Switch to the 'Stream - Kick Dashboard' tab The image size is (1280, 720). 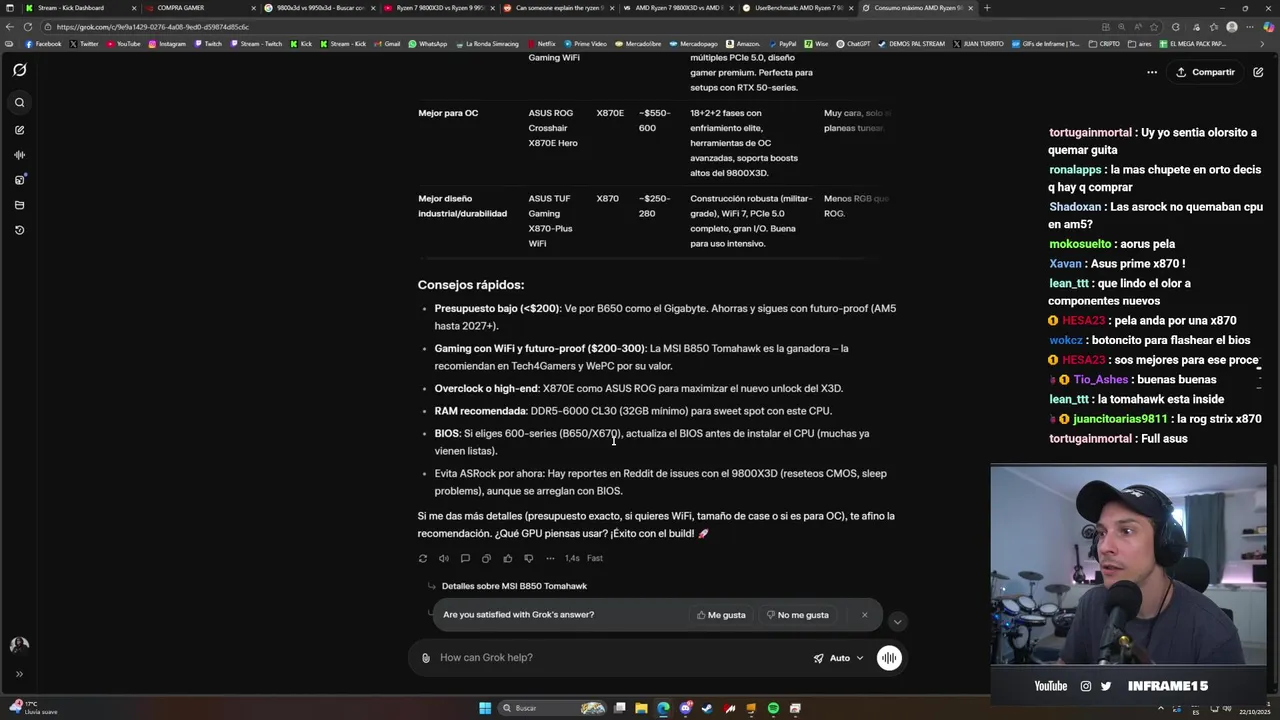tap(80, 8)
